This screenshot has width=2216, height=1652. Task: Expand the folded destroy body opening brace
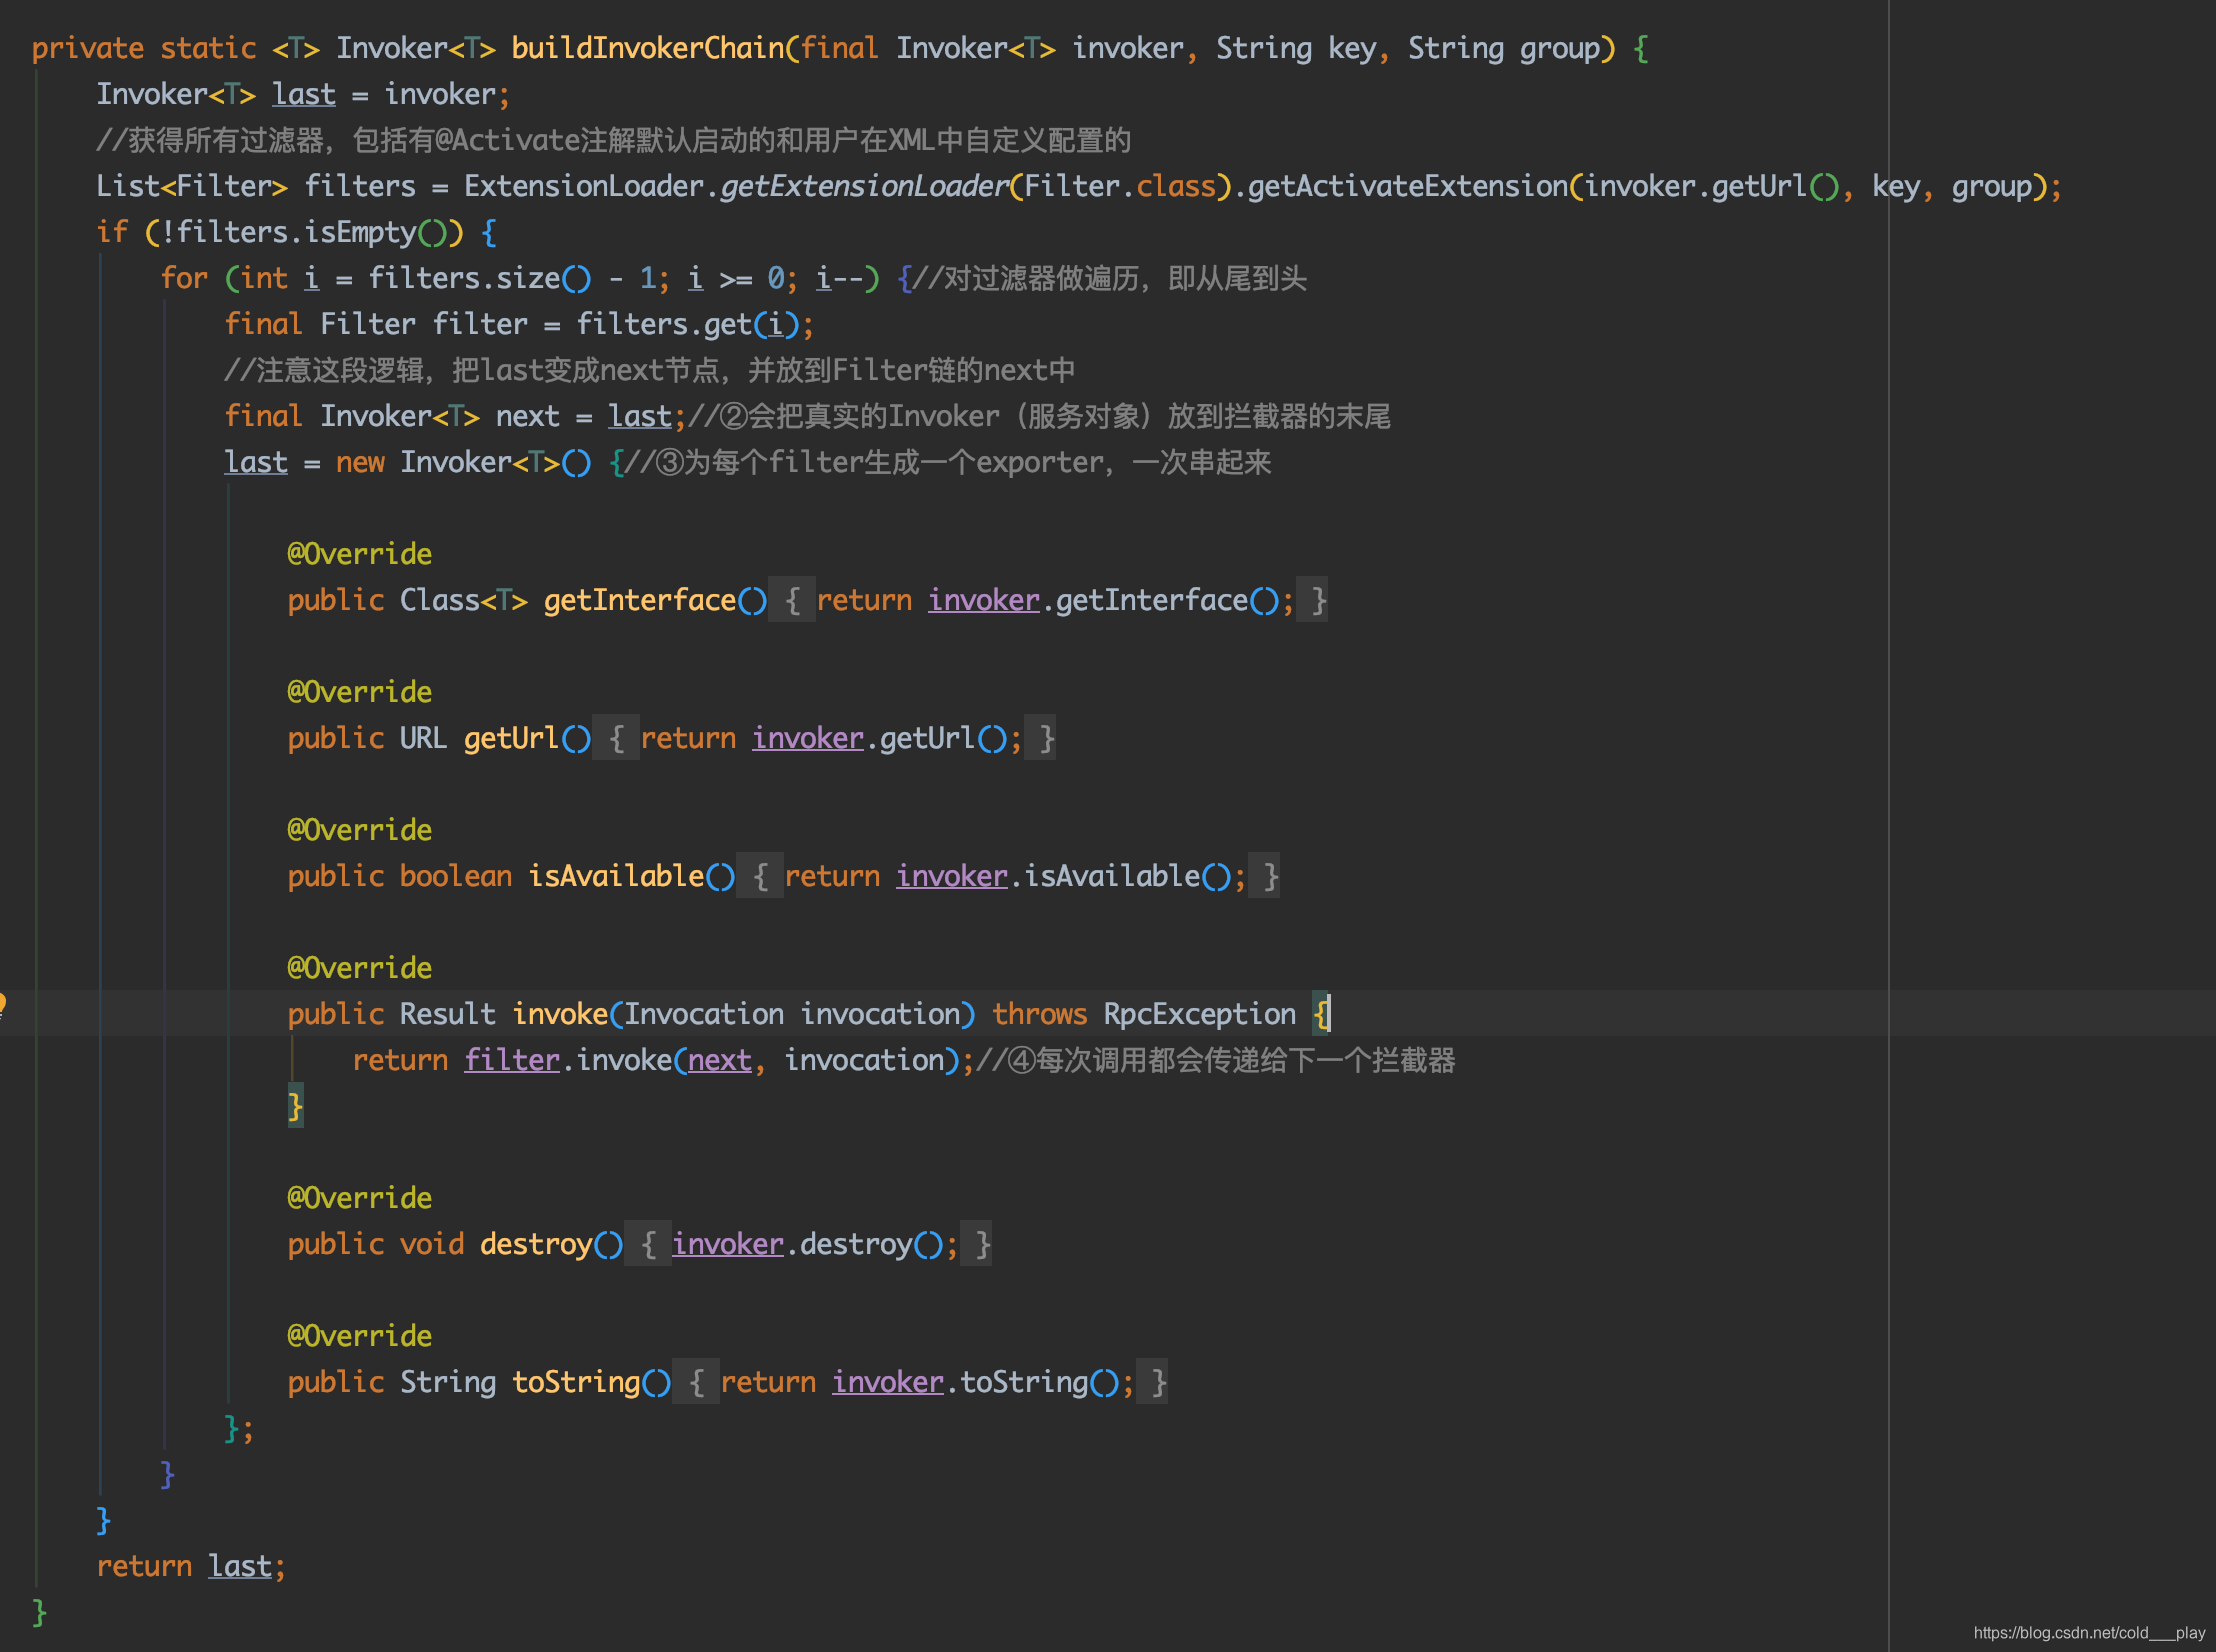pos(648,1244)
